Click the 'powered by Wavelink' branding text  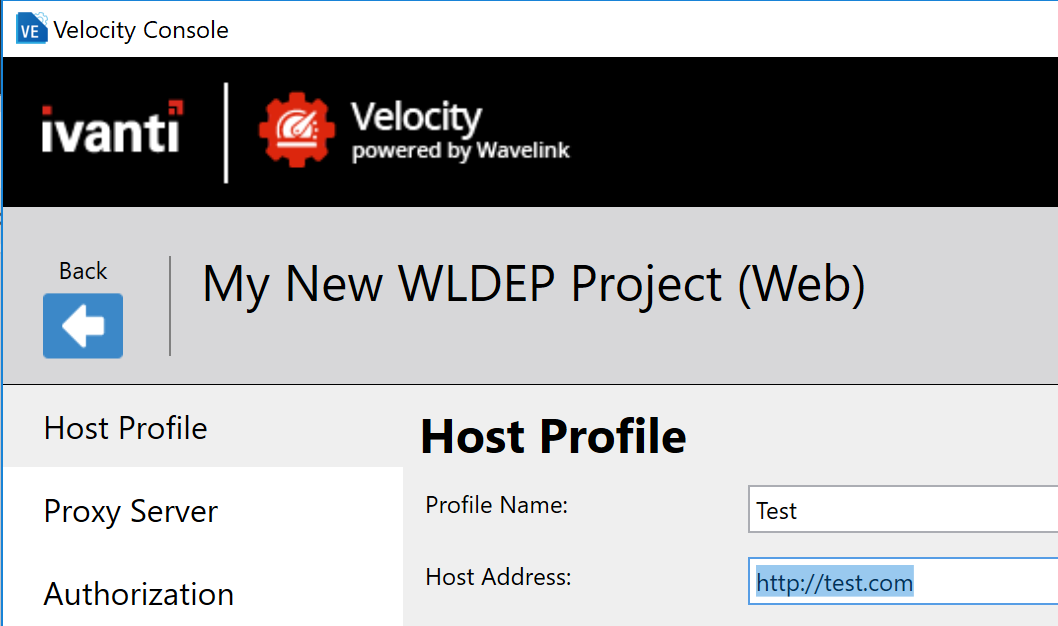tap(461, 153)
